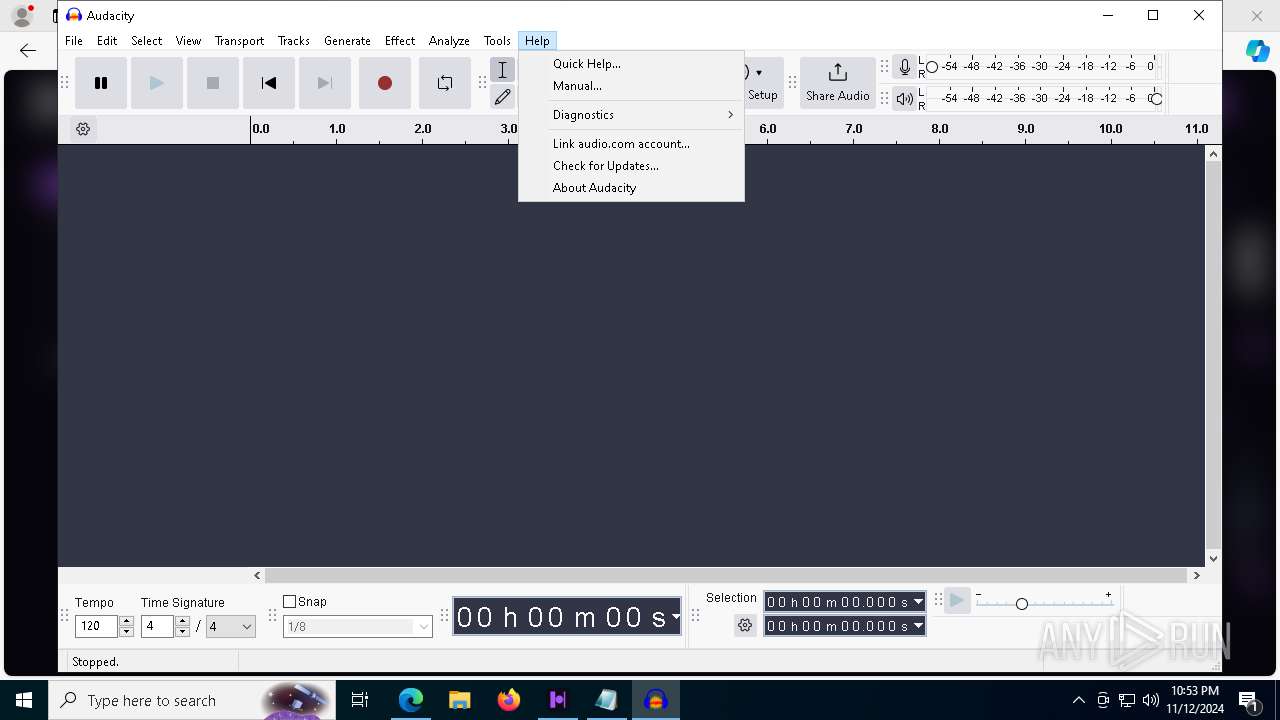
Task: Click horizontal scrollbar left arrow
Action: [x=257, y=576]
